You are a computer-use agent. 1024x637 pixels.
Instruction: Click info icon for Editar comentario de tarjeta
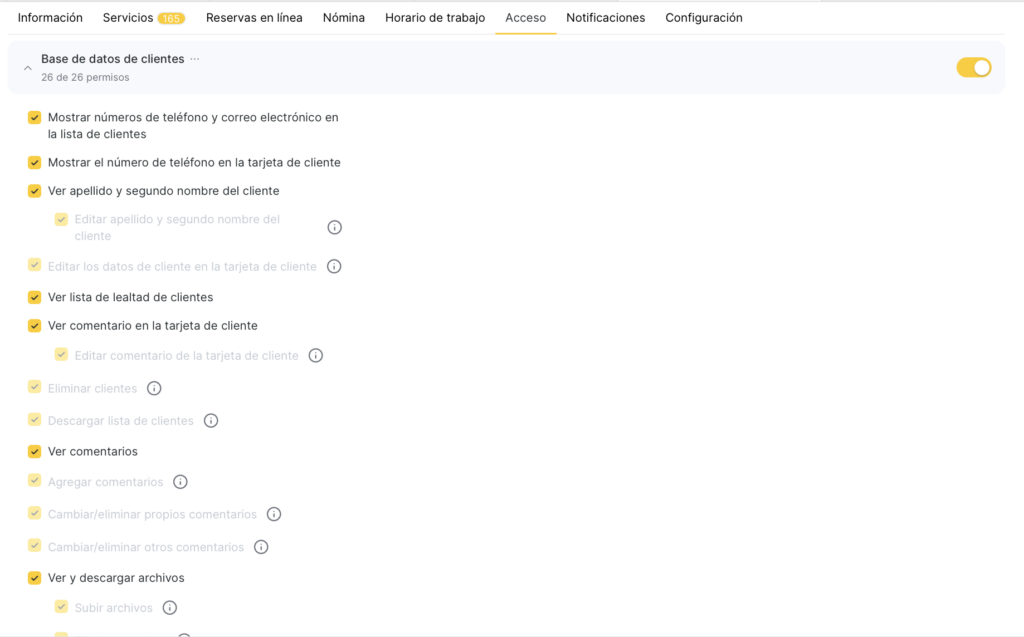pyautogui.click(x=316, y=355)
